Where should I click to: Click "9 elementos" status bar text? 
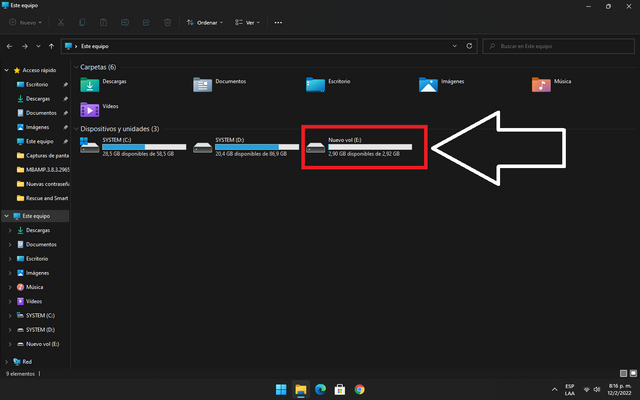point(20,374)
